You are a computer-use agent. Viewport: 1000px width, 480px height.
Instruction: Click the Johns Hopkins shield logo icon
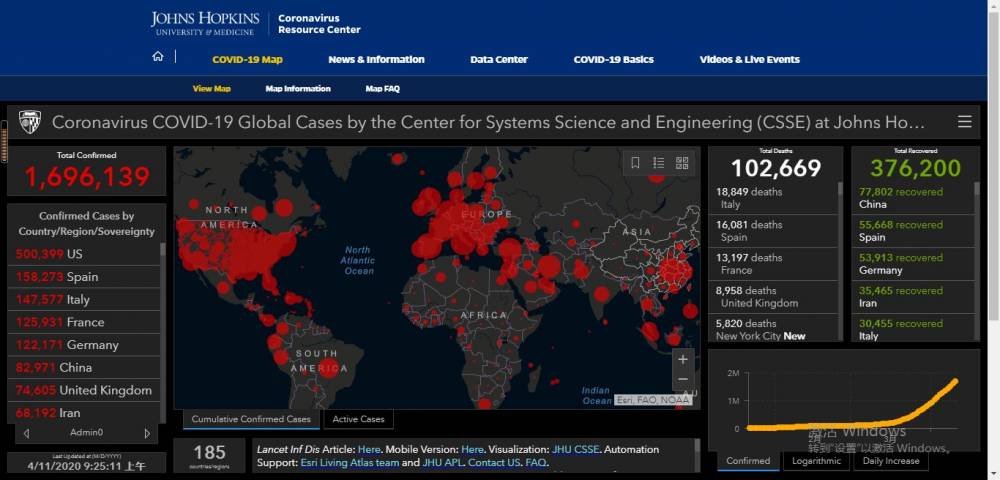coord(29,121)
